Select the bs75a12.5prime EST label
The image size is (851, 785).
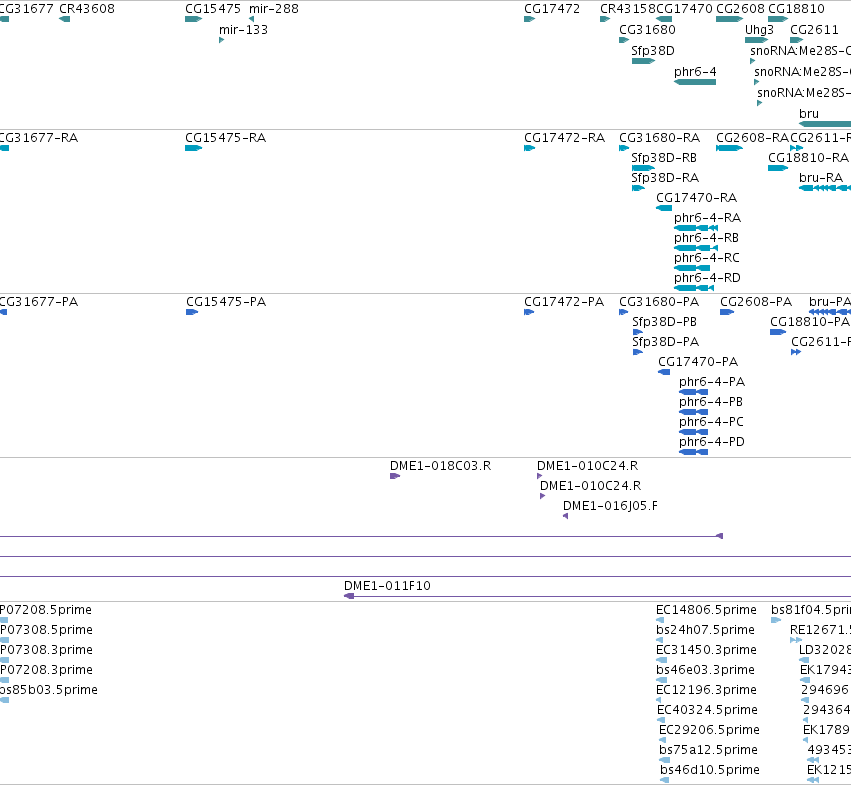click(709, 751)
